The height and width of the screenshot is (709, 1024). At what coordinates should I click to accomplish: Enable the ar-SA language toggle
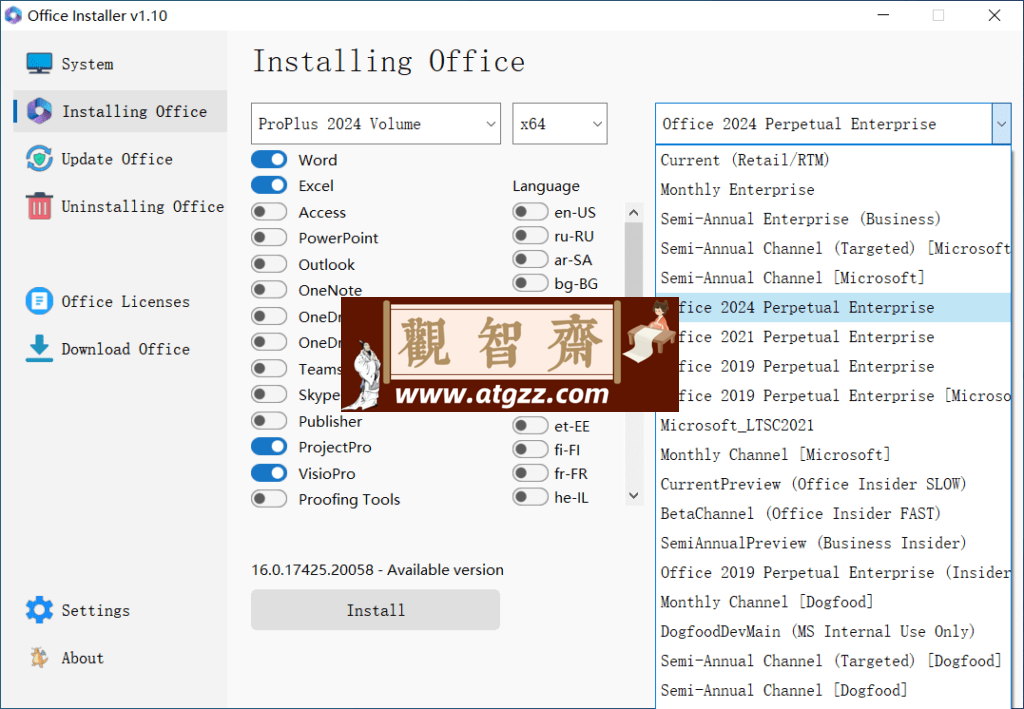[x=530, y=259]
